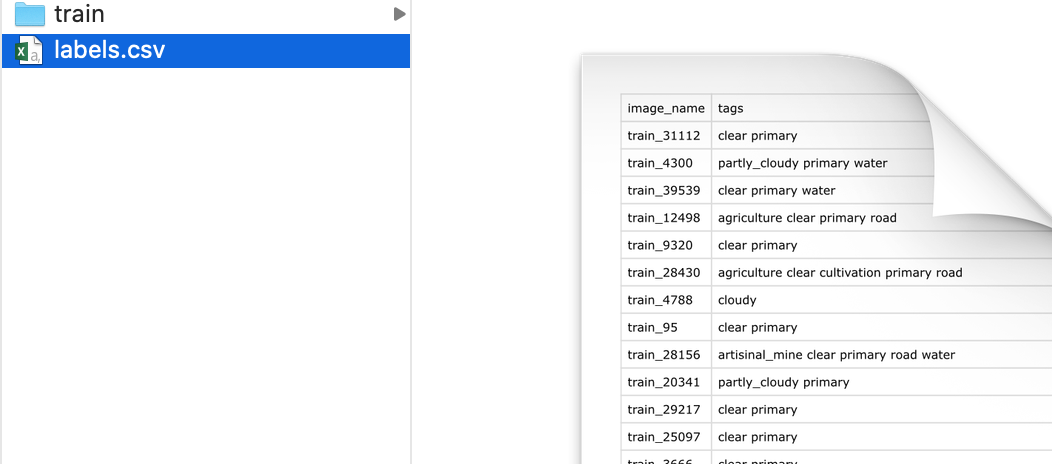
Task: Click tags cell beside train_9320
Action: (x=882, y=245)
